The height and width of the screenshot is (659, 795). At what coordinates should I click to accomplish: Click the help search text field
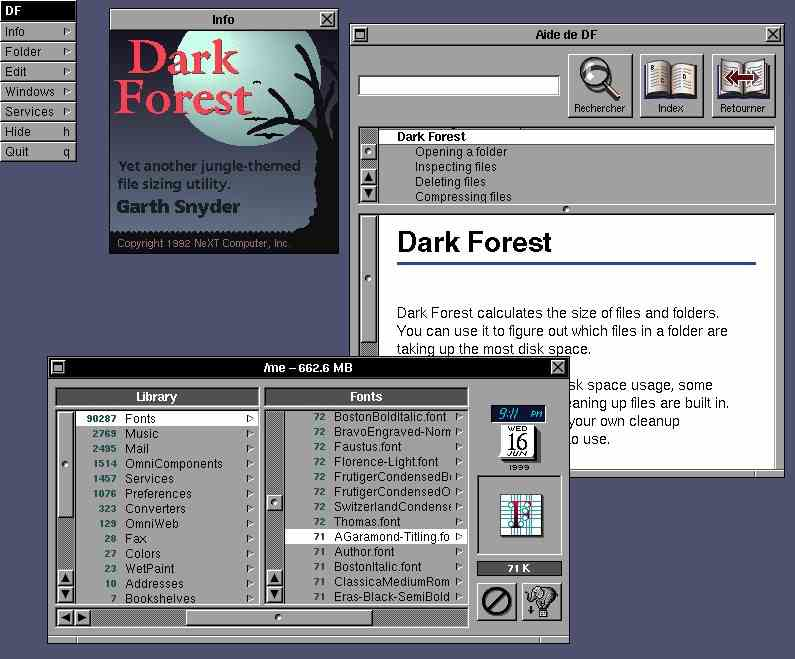click(x=459, y=86)
